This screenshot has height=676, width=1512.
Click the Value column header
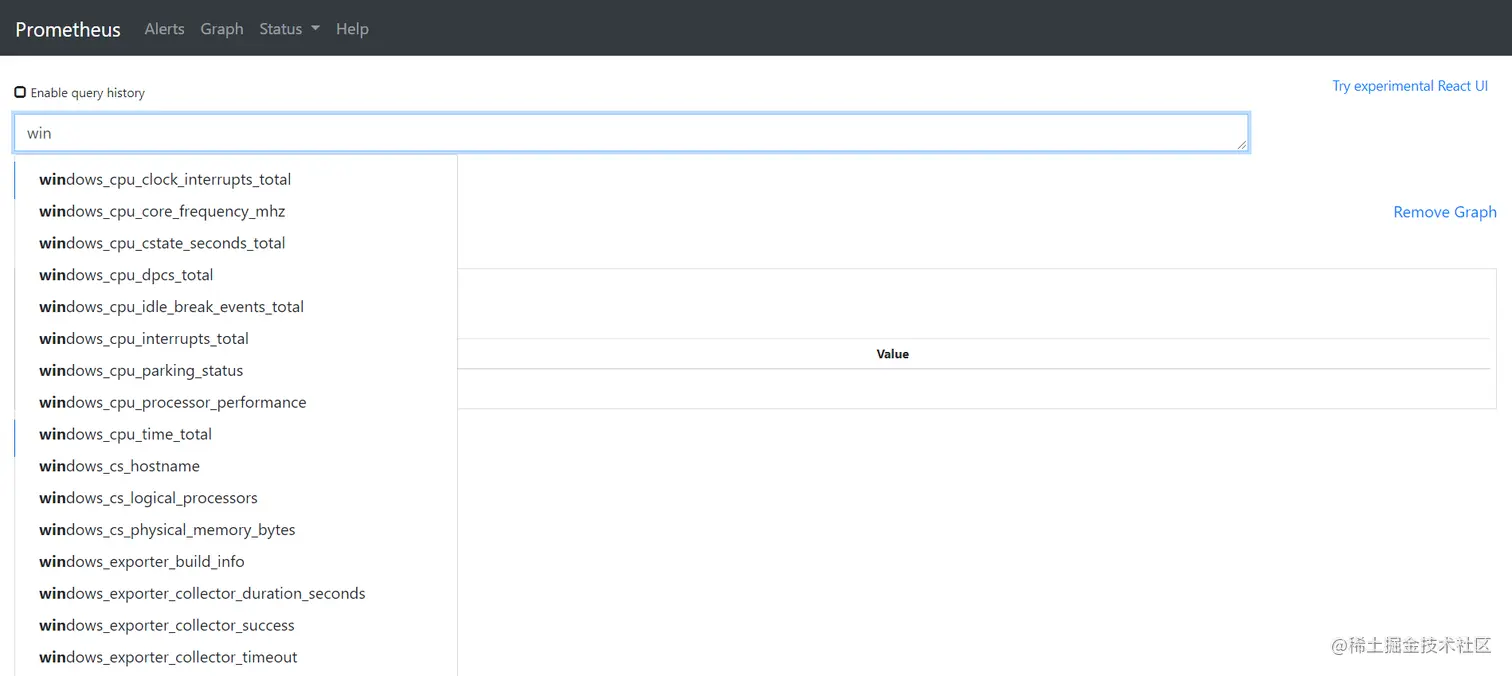tap(892, 354)
